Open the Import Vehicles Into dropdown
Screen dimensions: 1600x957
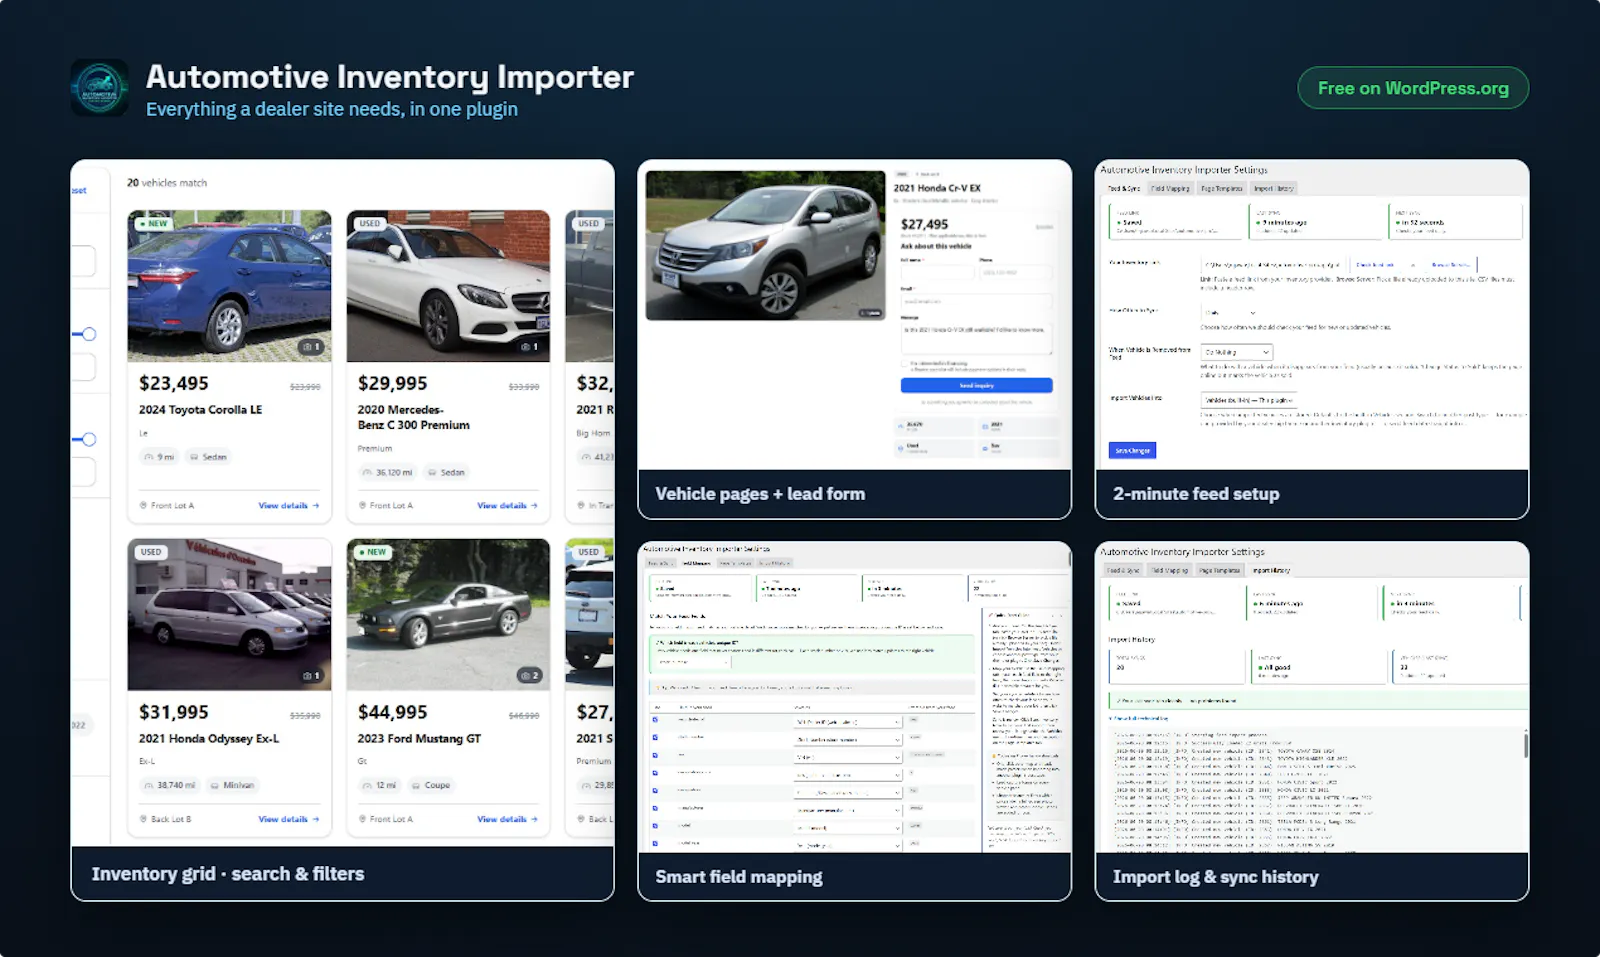tap(1248, 400)
